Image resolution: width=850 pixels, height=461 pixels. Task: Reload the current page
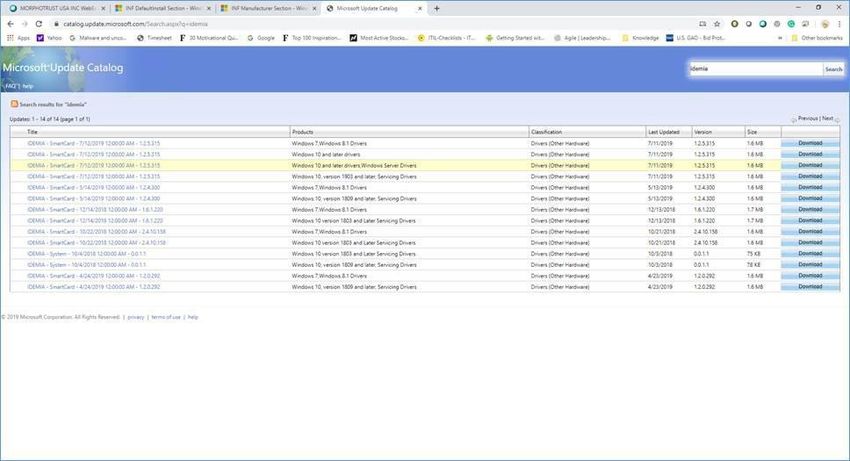[38, 24]
